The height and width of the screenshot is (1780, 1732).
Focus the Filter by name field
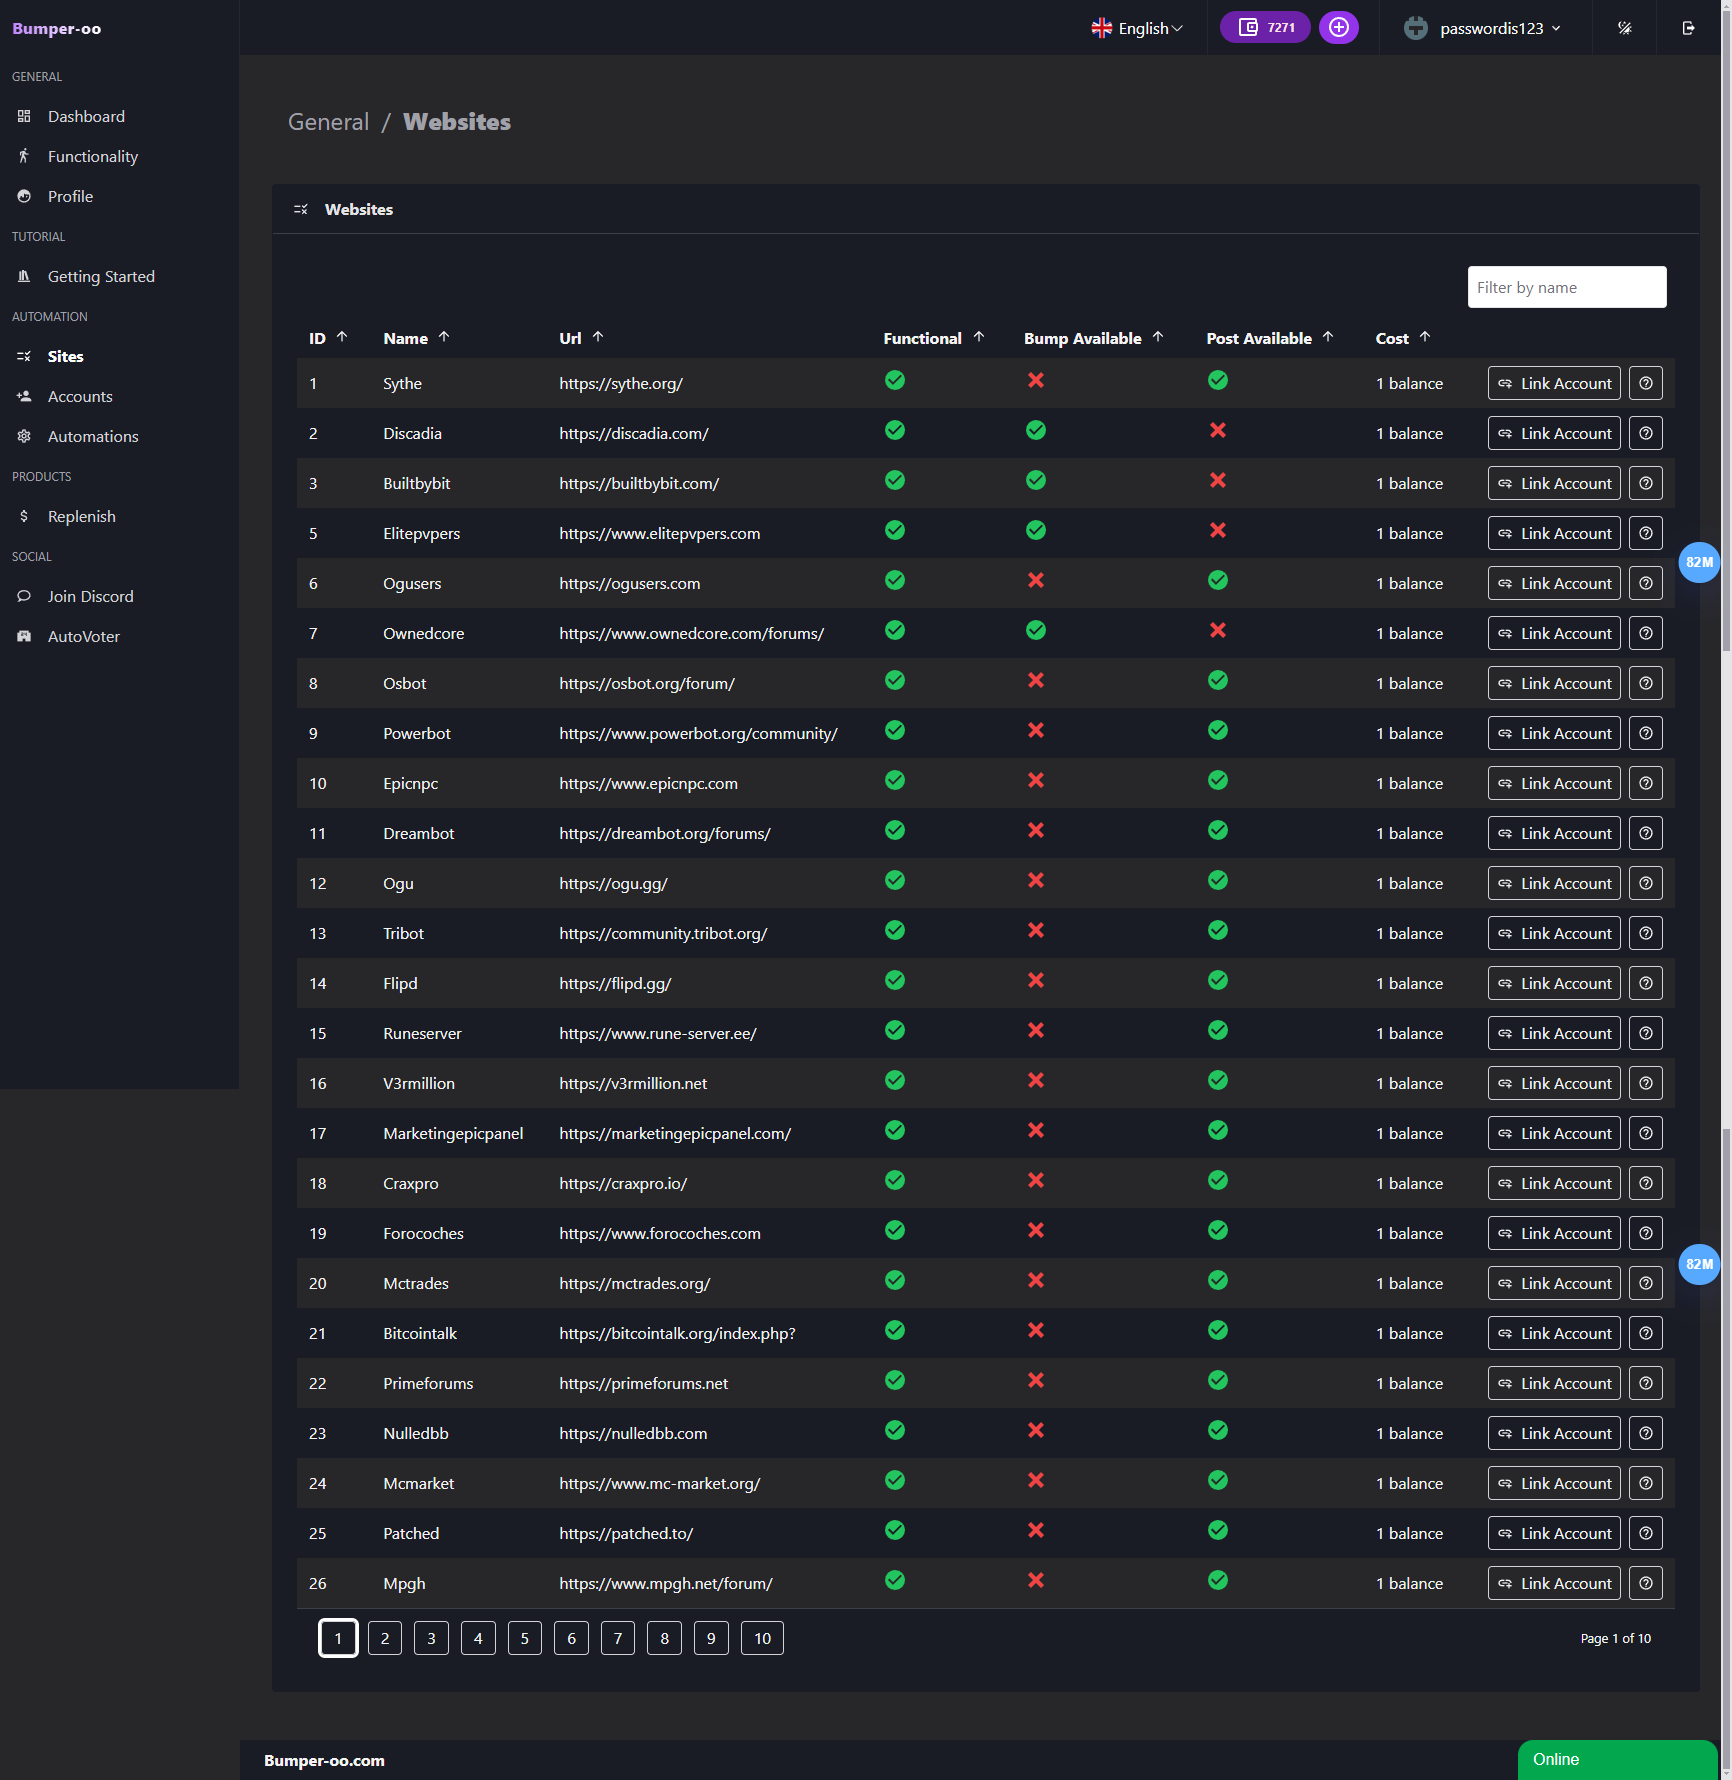coord(1567,287)
